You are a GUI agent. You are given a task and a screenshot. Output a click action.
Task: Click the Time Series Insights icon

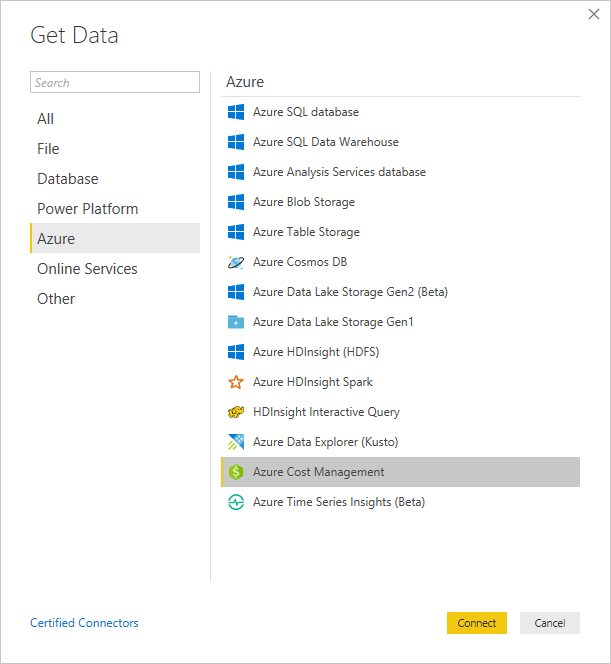click(236, 502)
